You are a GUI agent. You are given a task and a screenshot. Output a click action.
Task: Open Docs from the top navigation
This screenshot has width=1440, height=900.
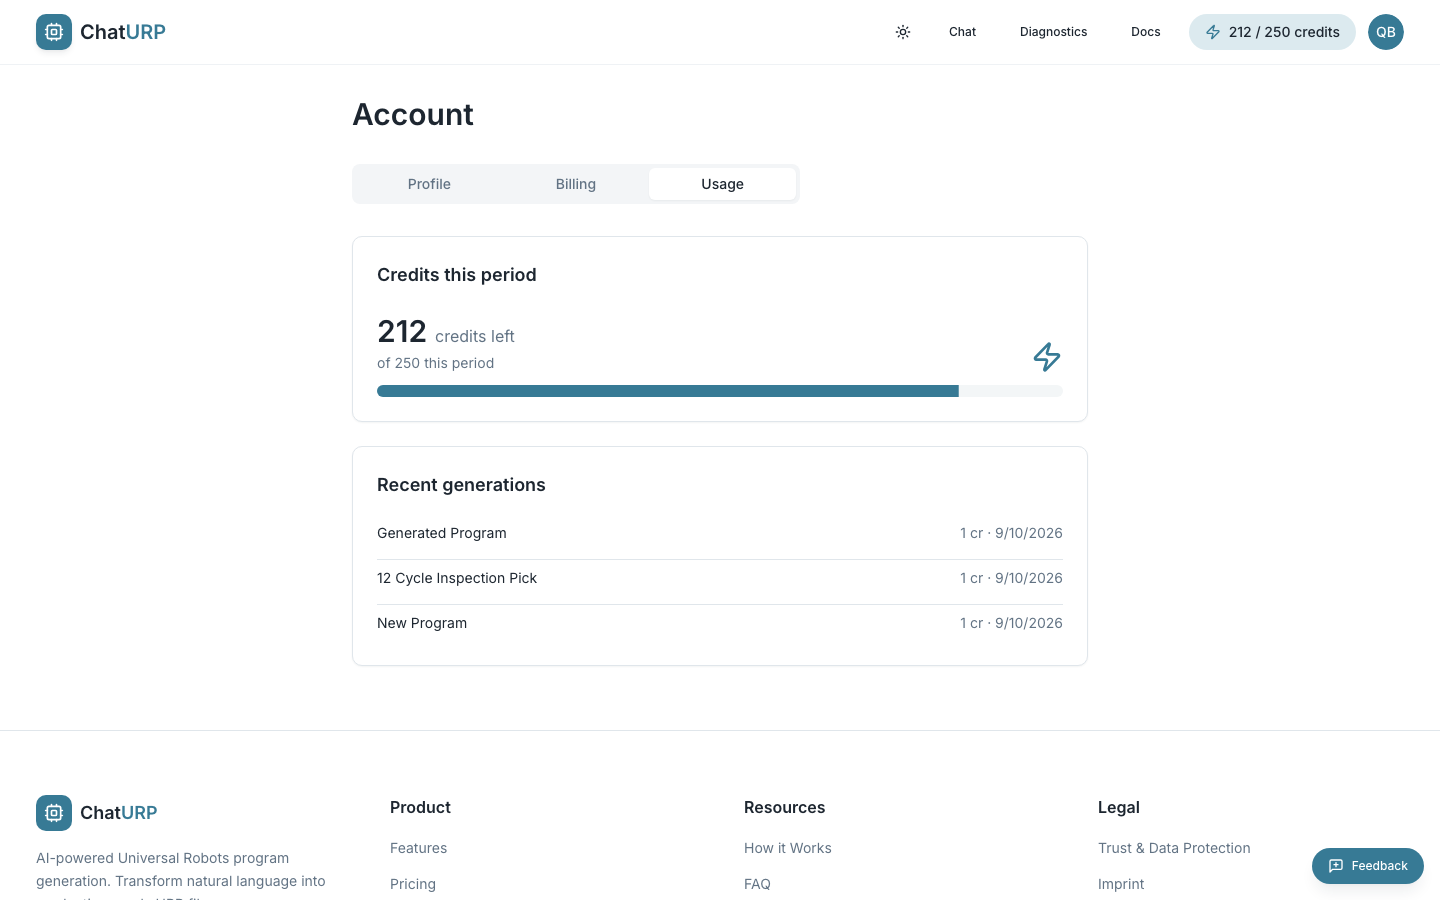pos(1146,32)
